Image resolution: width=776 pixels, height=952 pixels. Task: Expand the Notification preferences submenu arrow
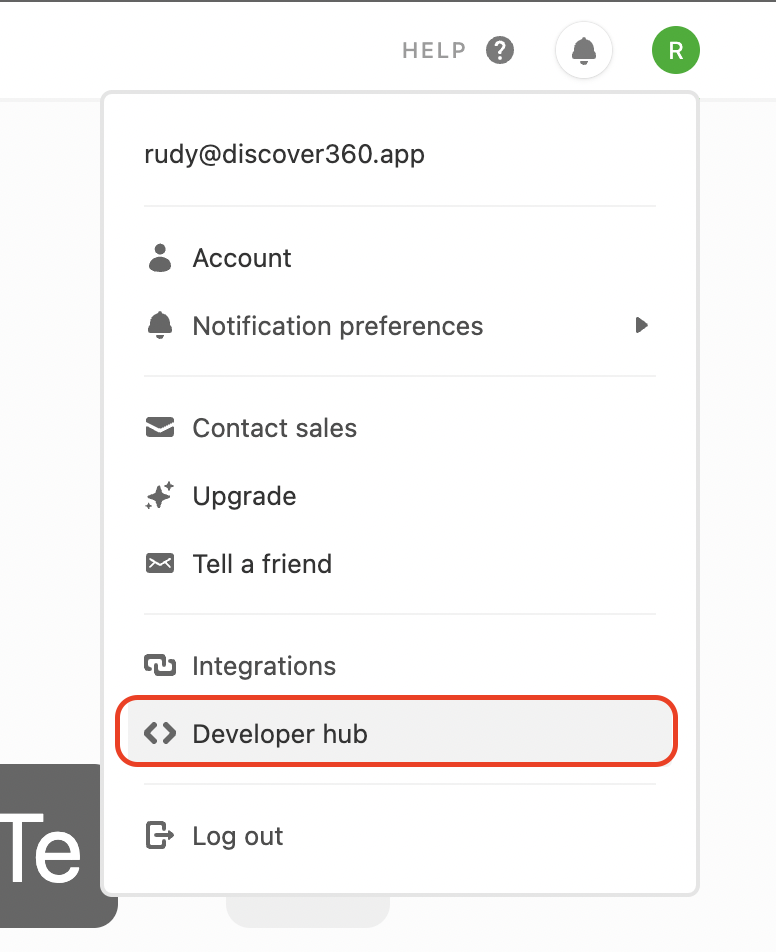tap(642, 326)
